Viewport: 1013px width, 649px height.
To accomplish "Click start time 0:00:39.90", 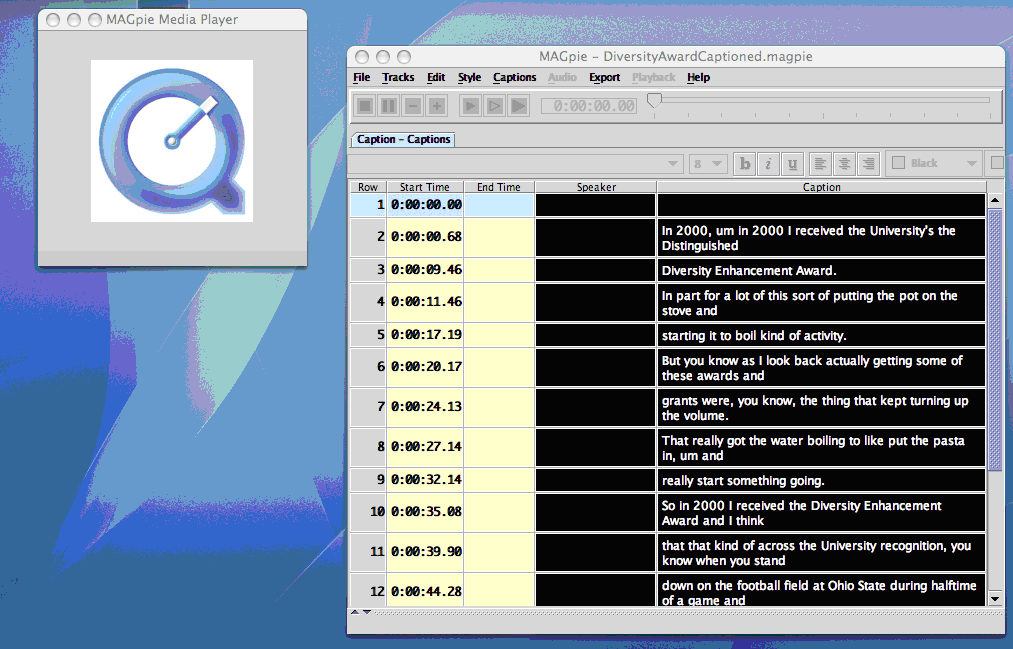I will pos(426,552).
